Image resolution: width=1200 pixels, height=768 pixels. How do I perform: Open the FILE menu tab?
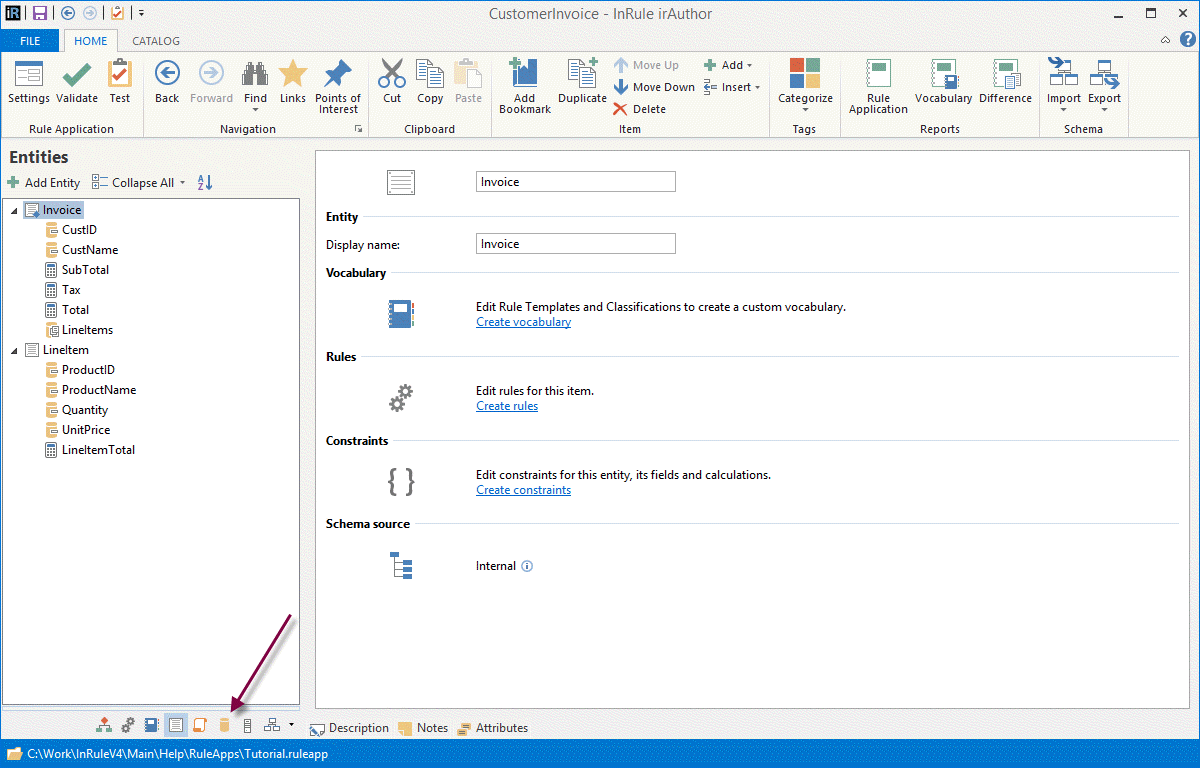(x=30, y=41)
